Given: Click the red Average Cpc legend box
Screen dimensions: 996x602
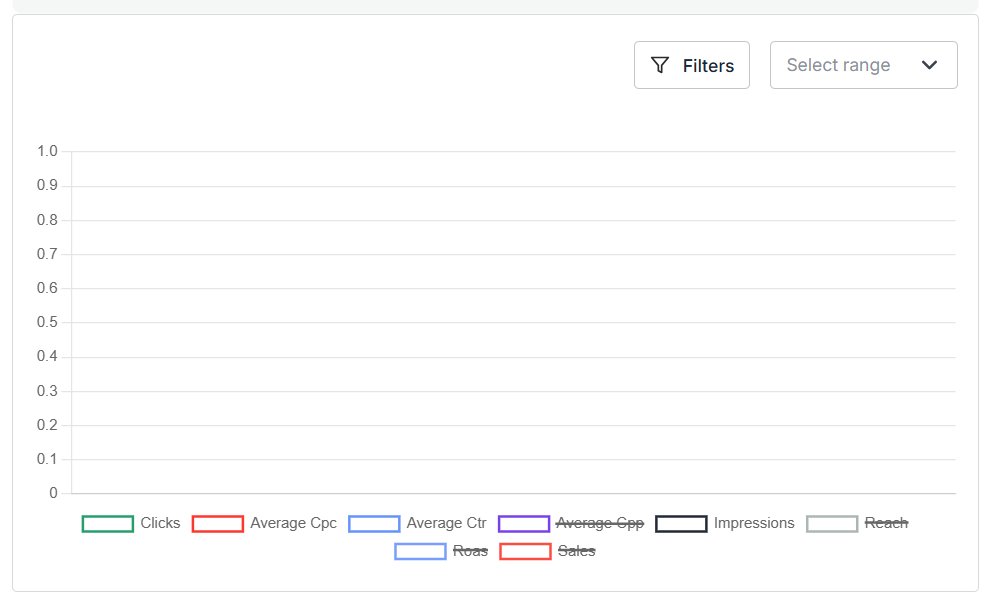Looking at the screenshot, I should pos(218,523).
